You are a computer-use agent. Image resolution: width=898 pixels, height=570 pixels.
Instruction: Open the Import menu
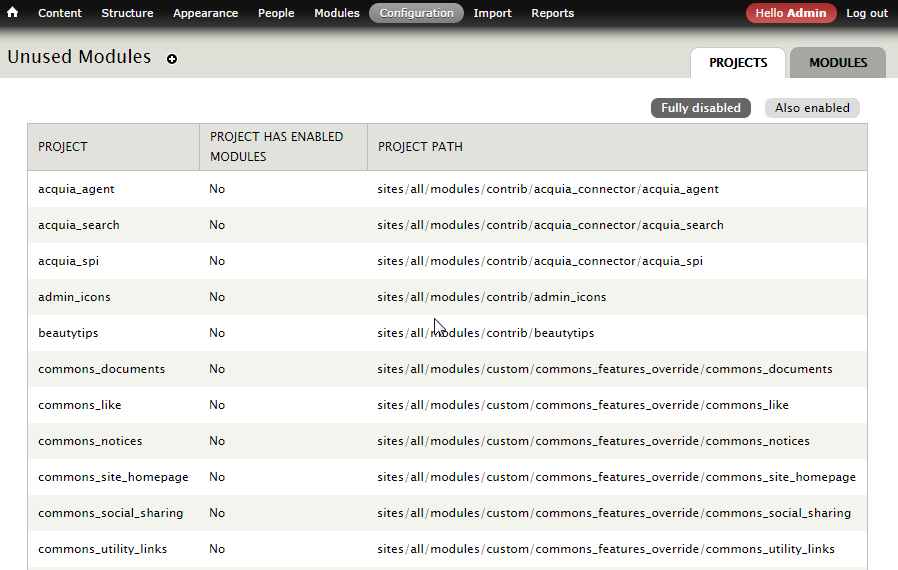click(493, 13)
